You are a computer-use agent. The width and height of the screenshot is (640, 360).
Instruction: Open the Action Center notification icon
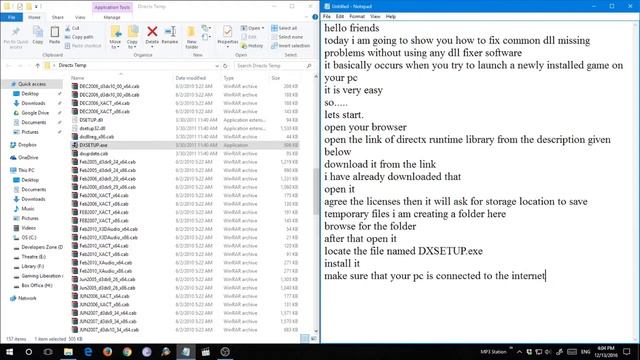point(627,351)
